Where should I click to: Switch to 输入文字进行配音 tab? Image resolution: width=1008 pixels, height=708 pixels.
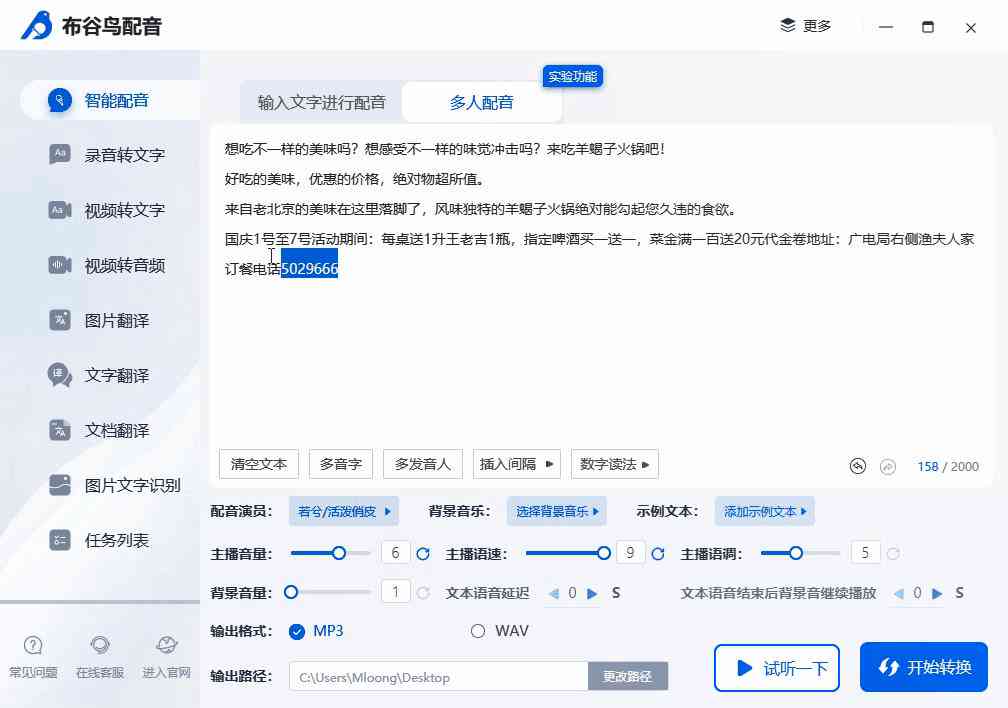[321, 102]
